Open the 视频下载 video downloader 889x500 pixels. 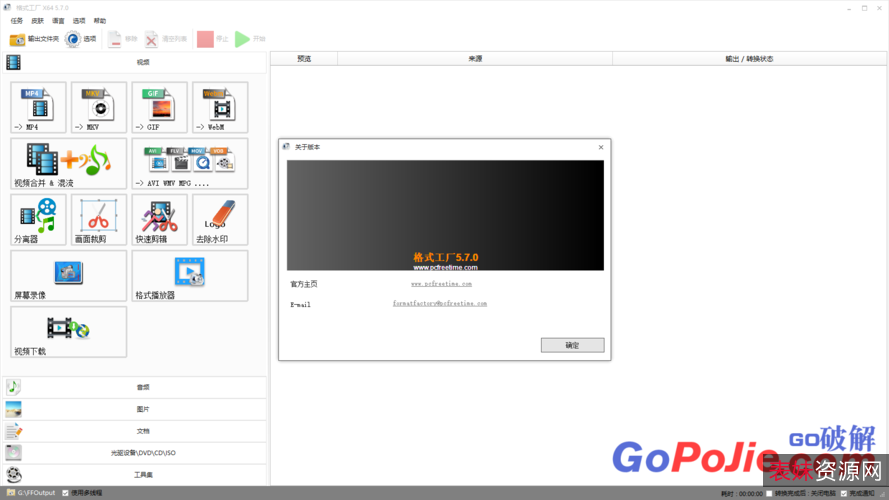(x=69, y=332)
